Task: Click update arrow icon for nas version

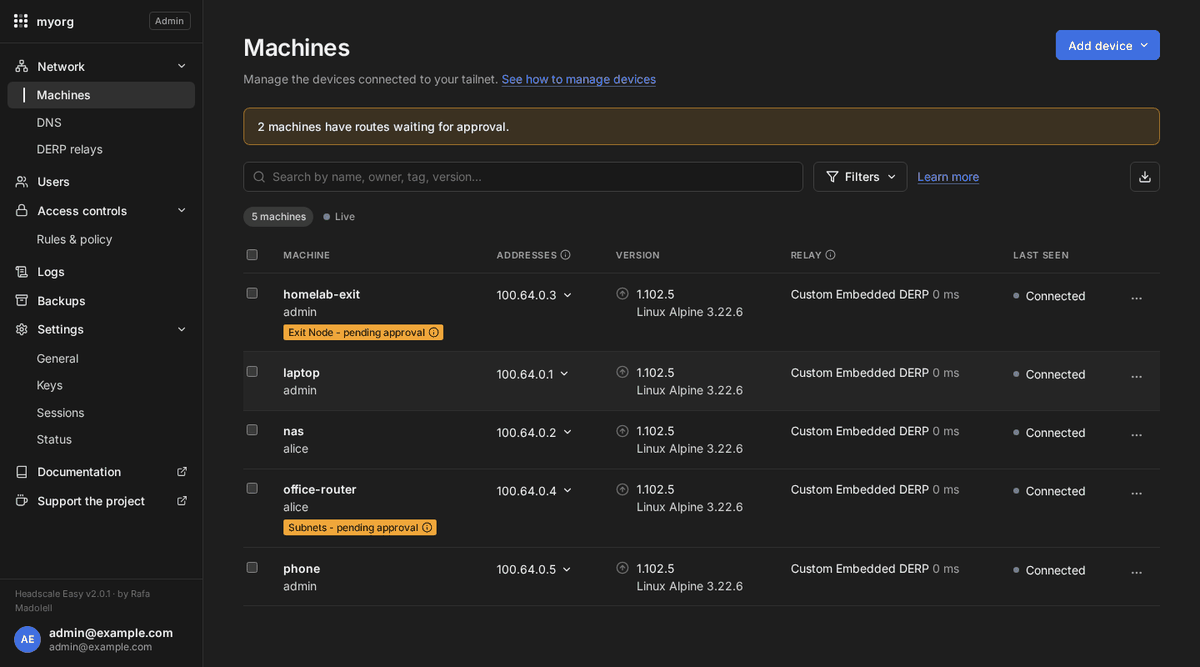Action: [x=622, y=431]
